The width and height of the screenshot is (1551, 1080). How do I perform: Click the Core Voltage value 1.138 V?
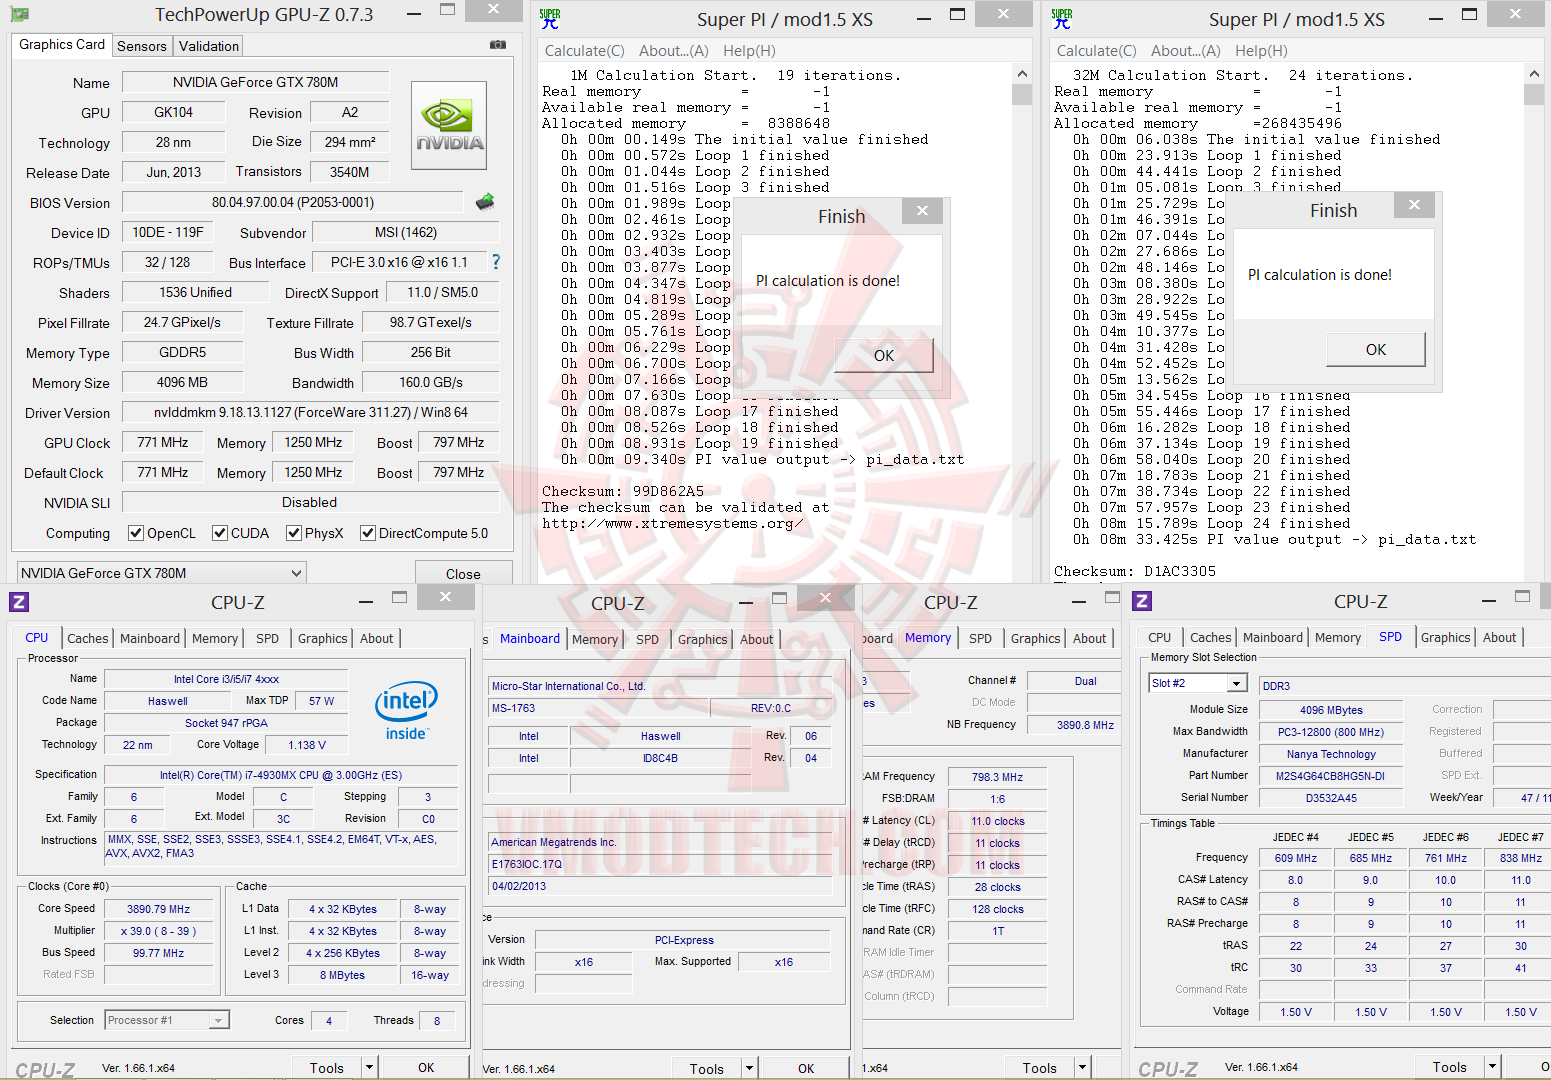coord(307,745)
